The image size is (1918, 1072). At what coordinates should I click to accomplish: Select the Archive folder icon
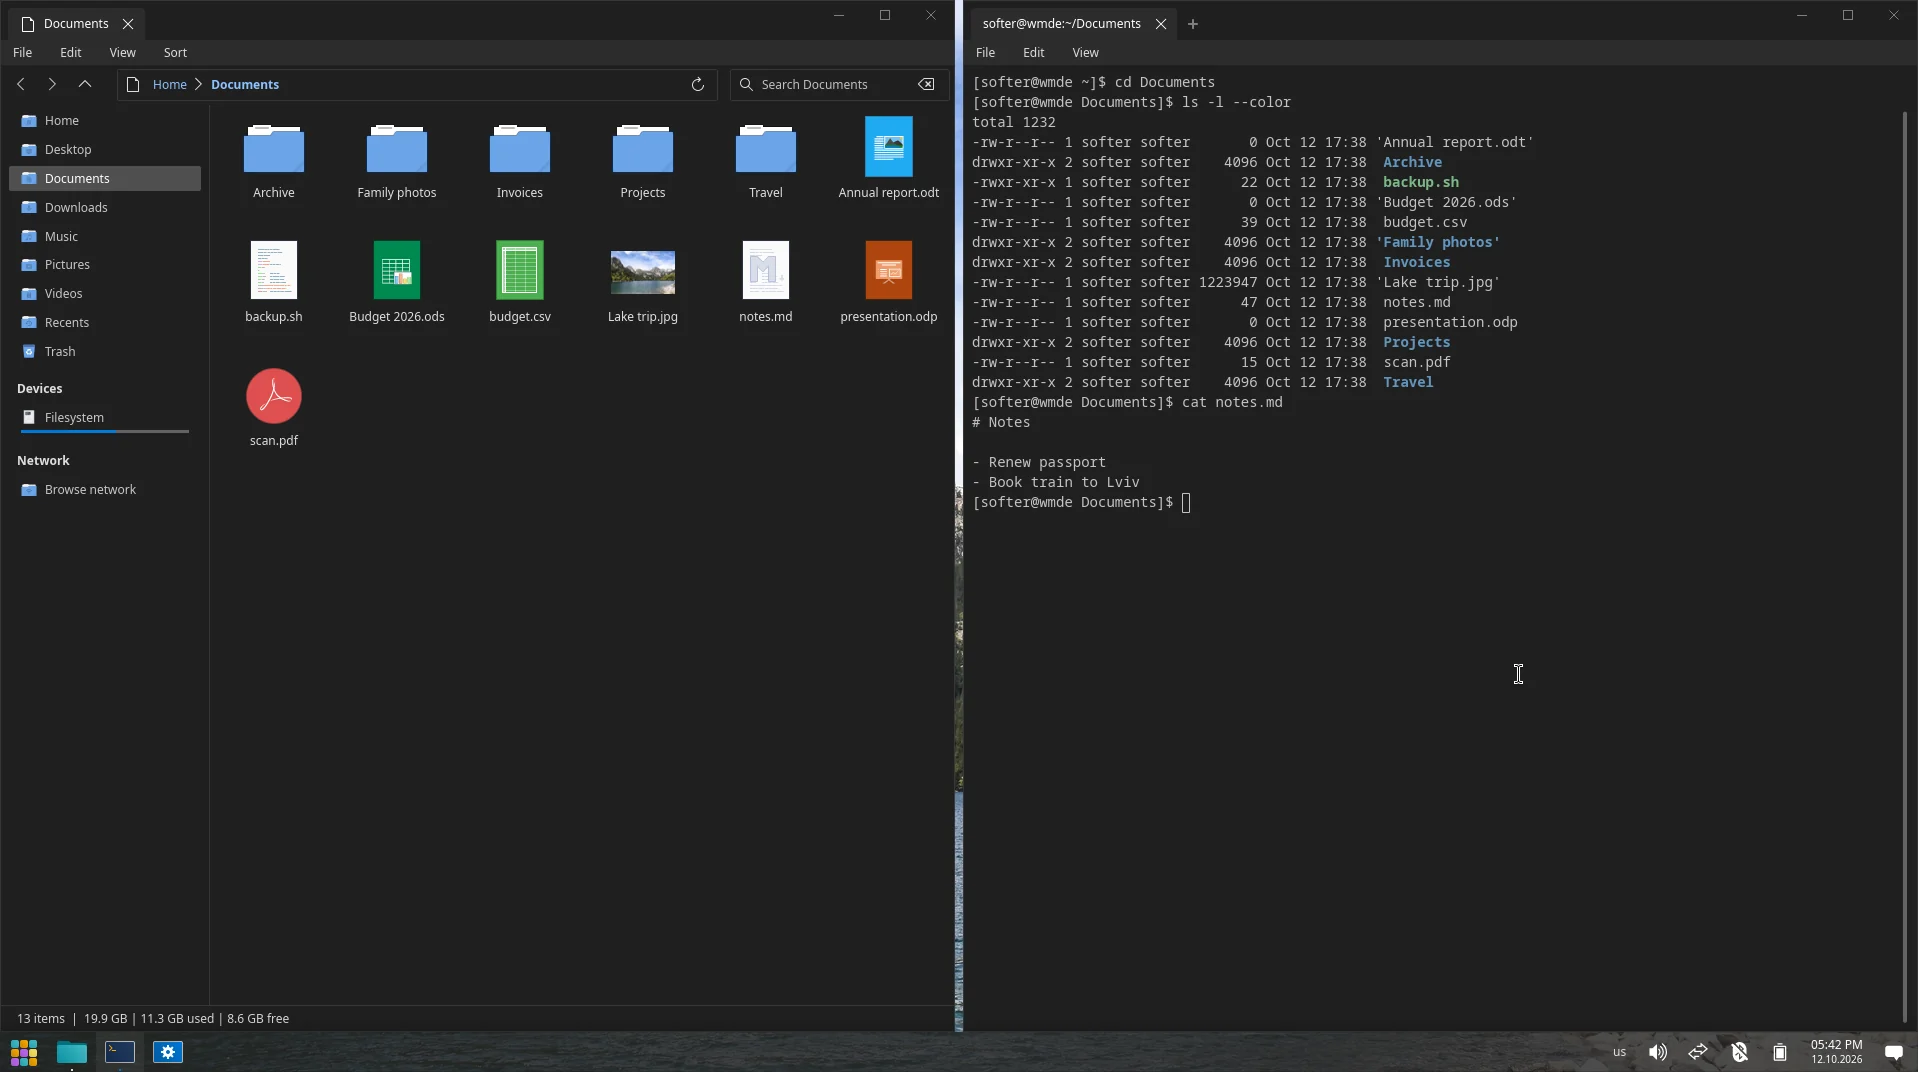274,148
